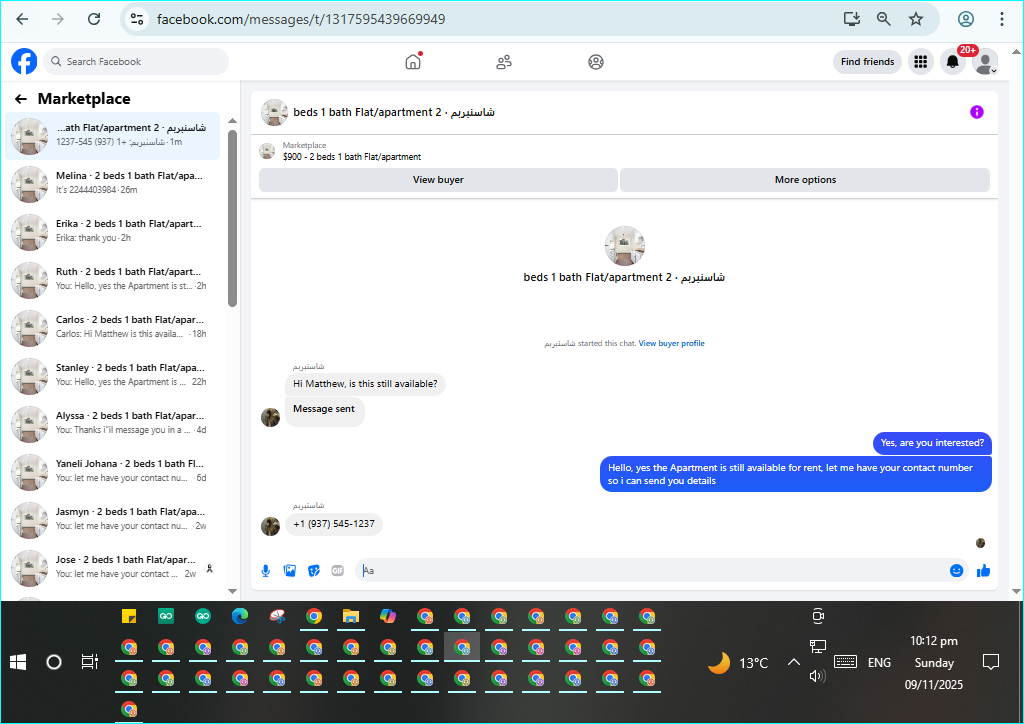The width and height of the screenshot is (1024, 724).
Task: Open Stanley's conversation in the list
Action: coord(114,375)
